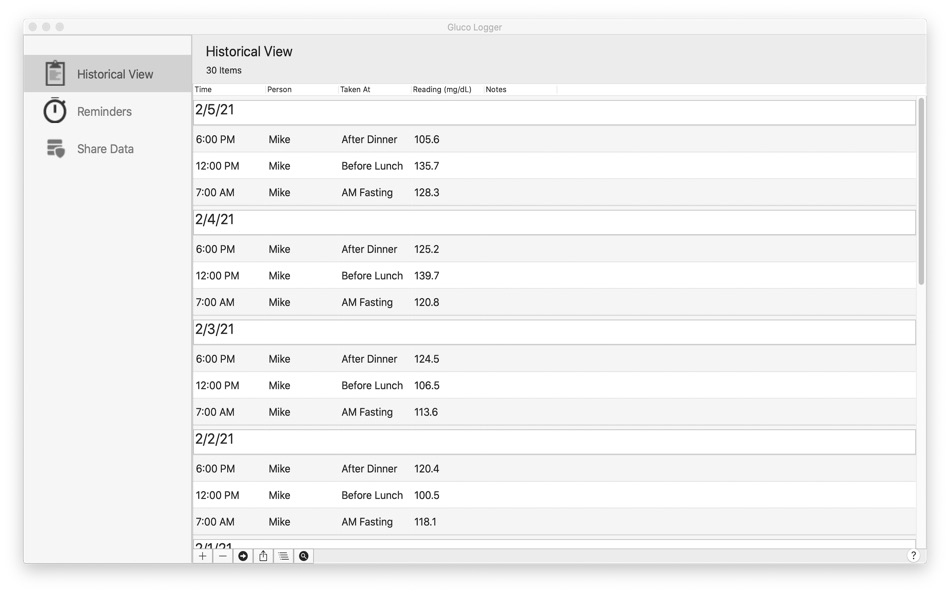The image size is (950, 594).
Task: Sort by the Reading (mg/dL) column header
Action: (x=442, y=89)
